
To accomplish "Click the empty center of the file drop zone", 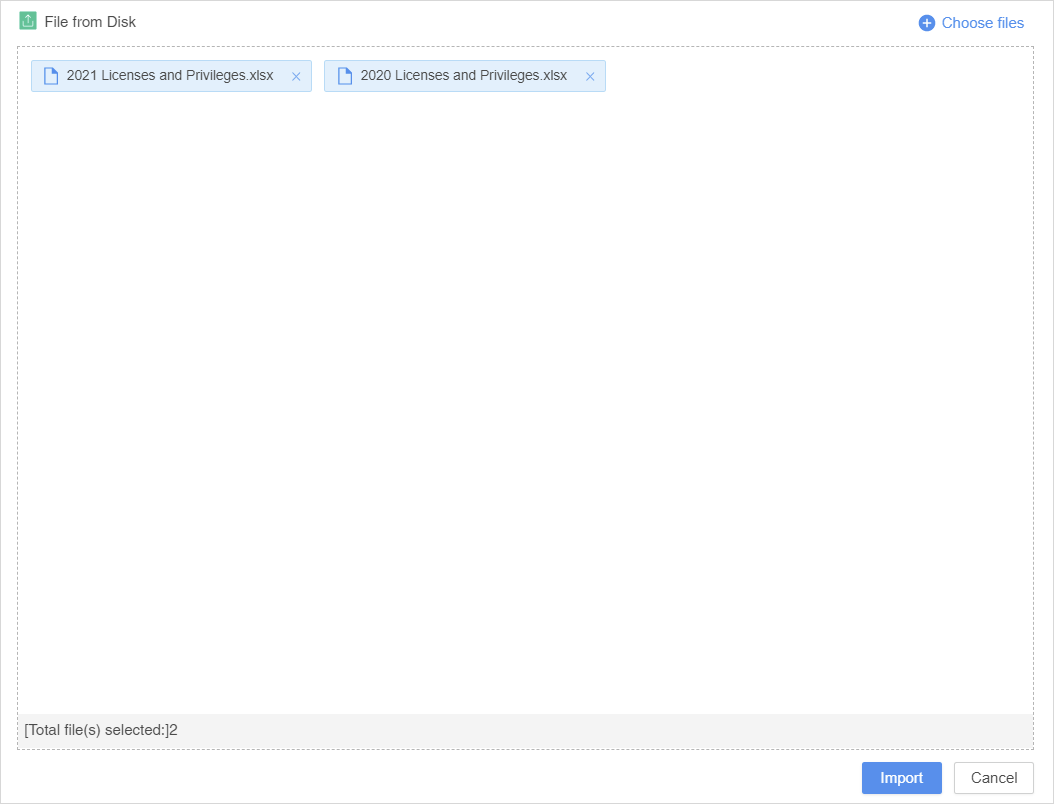I will tap(525, 400).
